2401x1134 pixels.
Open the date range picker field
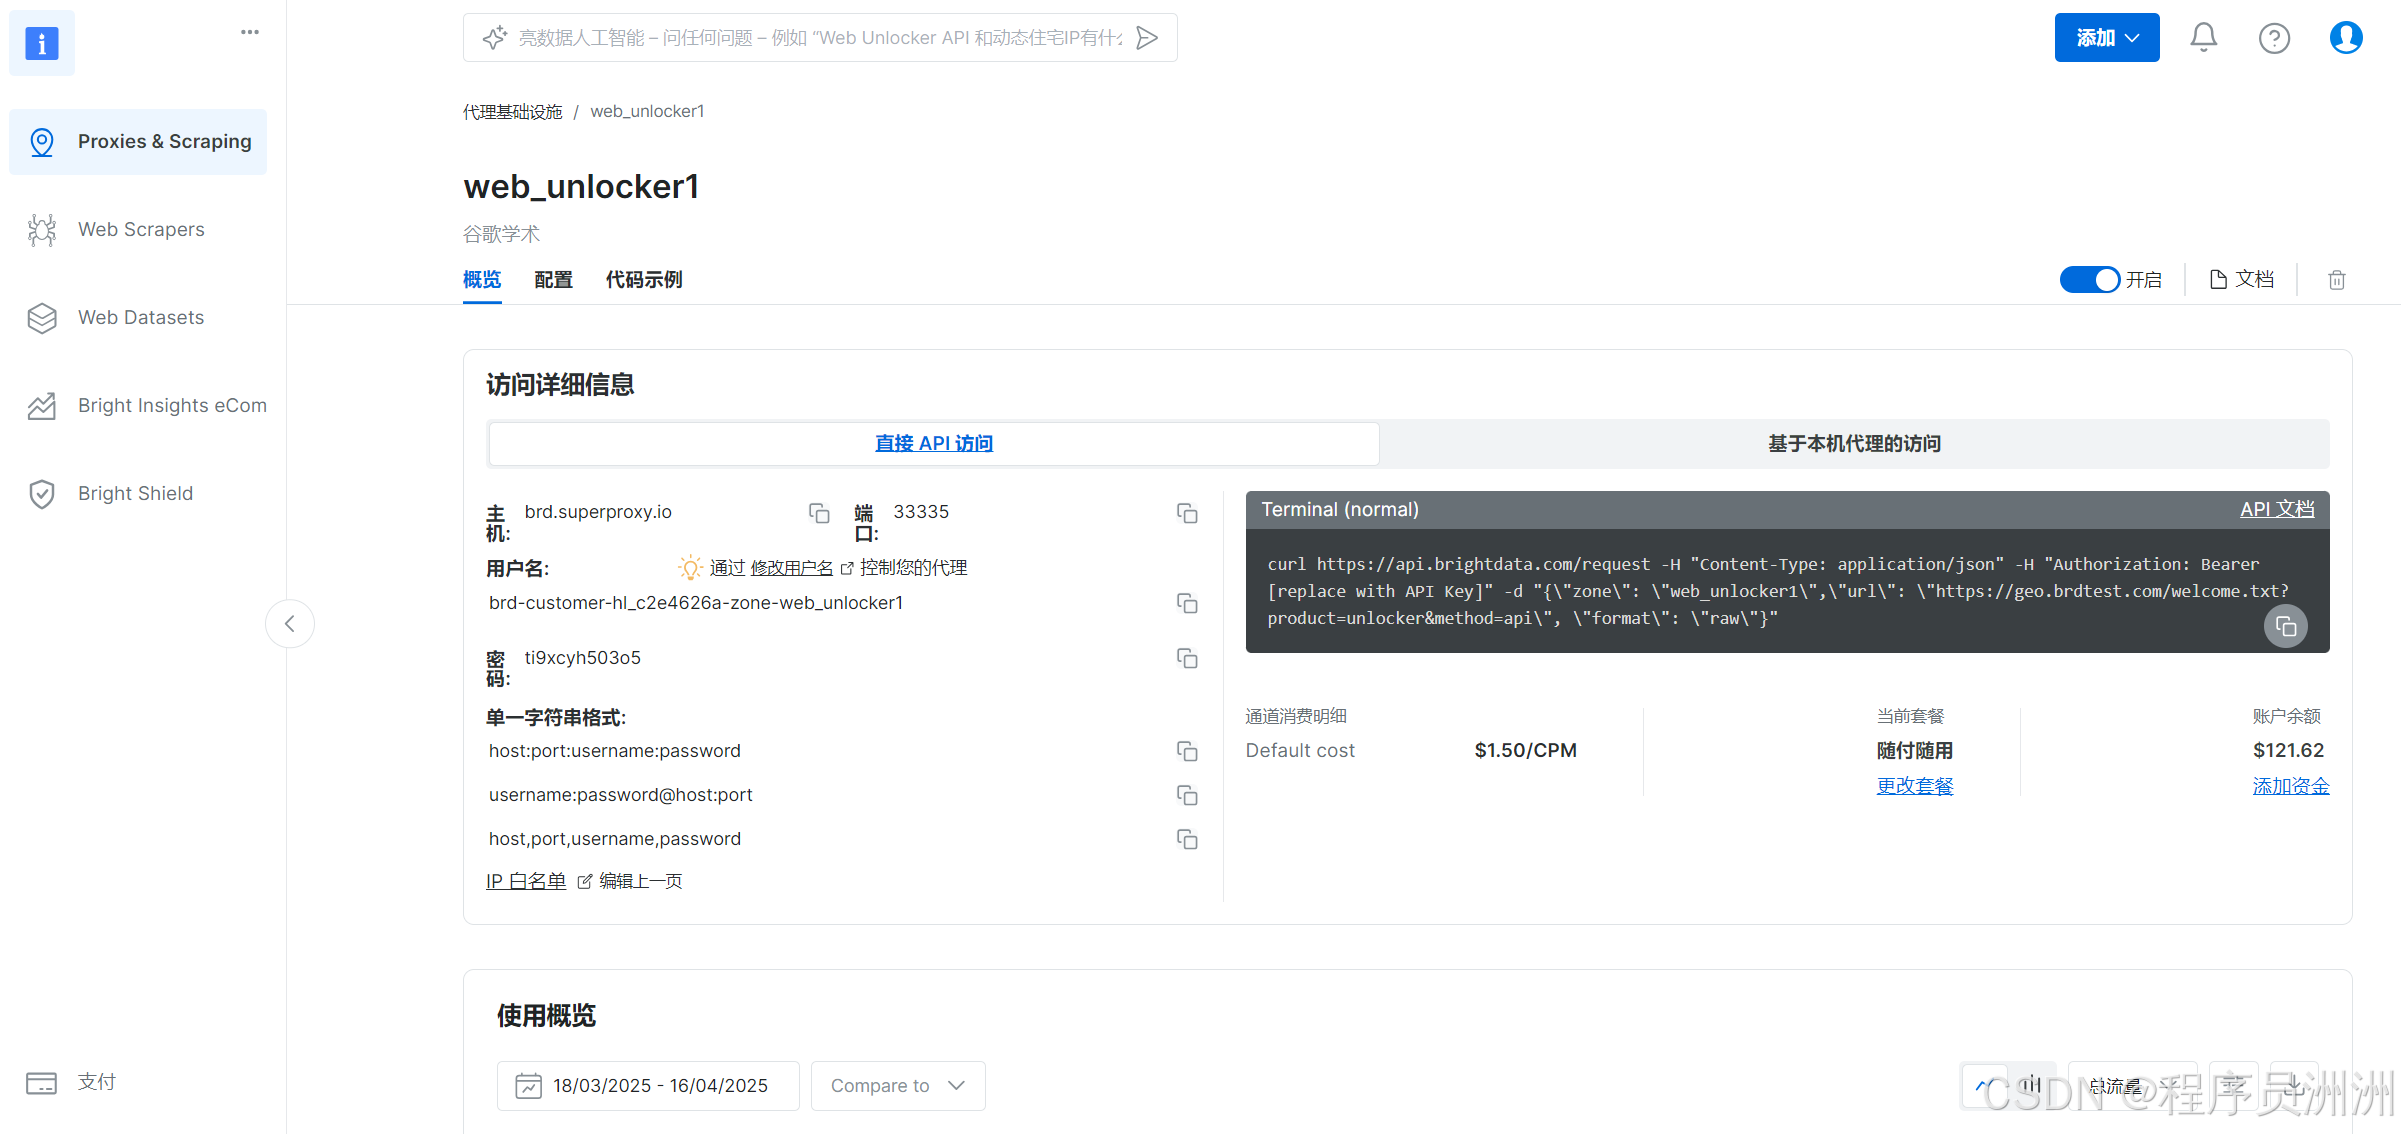(647, 1086)
